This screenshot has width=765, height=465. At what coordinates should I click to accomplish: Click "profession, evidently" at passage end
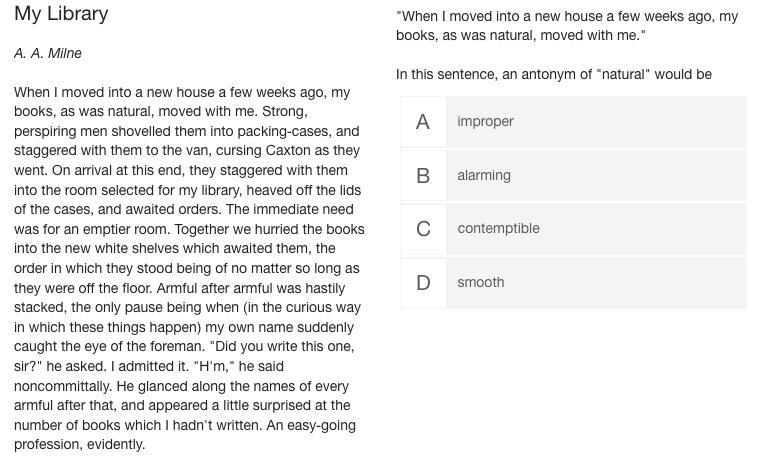point(80,445)
